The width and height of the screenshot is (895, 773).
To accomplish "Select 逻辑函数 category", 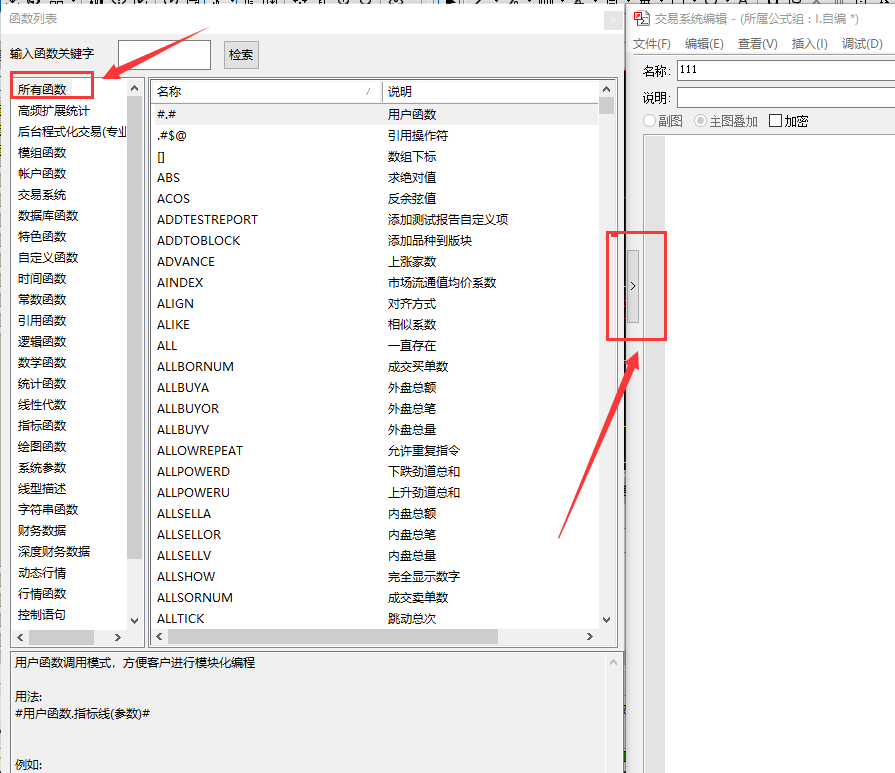I will (42, 341).
